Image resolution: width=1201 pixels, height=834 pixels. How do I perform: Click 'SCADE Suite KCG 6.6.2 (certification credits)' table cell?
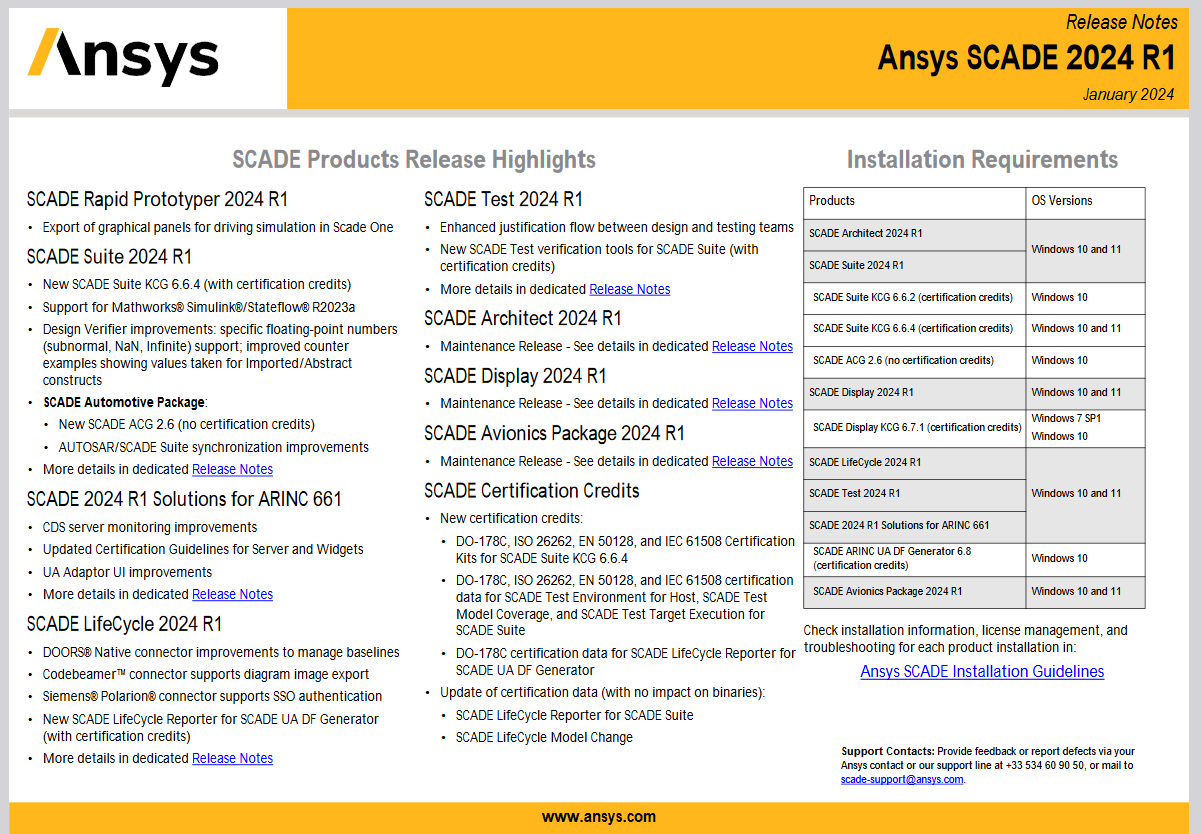coord(913,297)
